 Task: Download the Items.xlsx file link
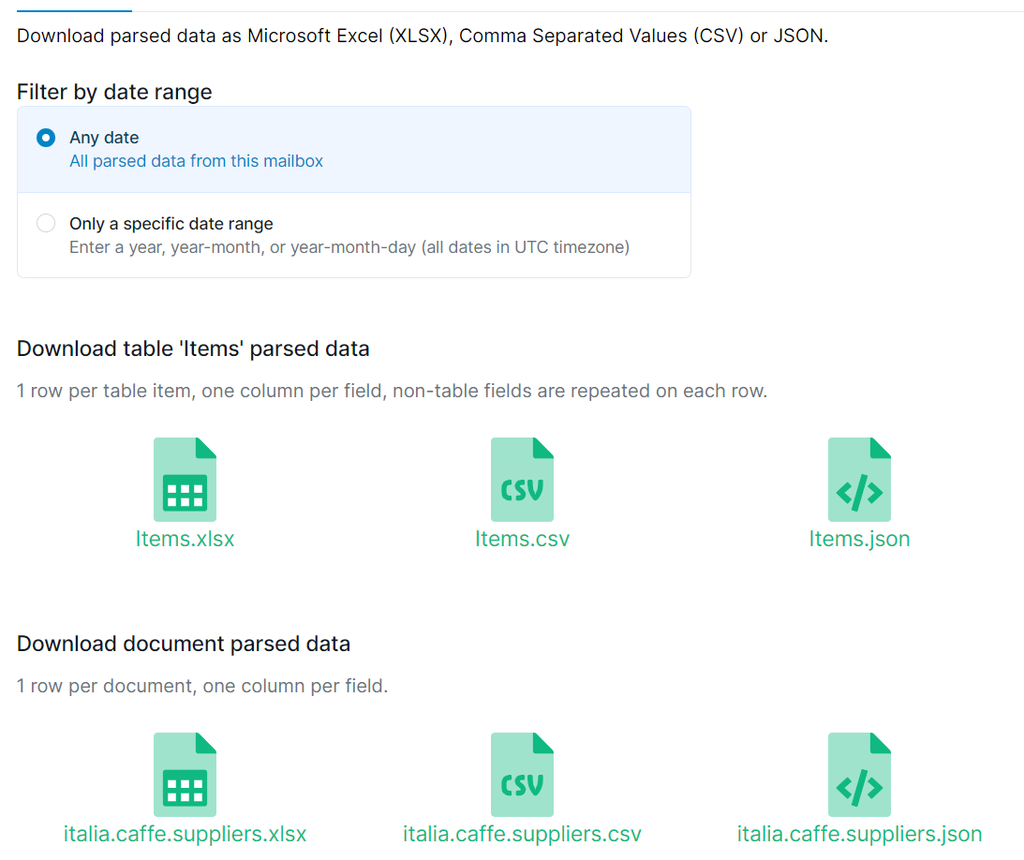click(184, 538)
